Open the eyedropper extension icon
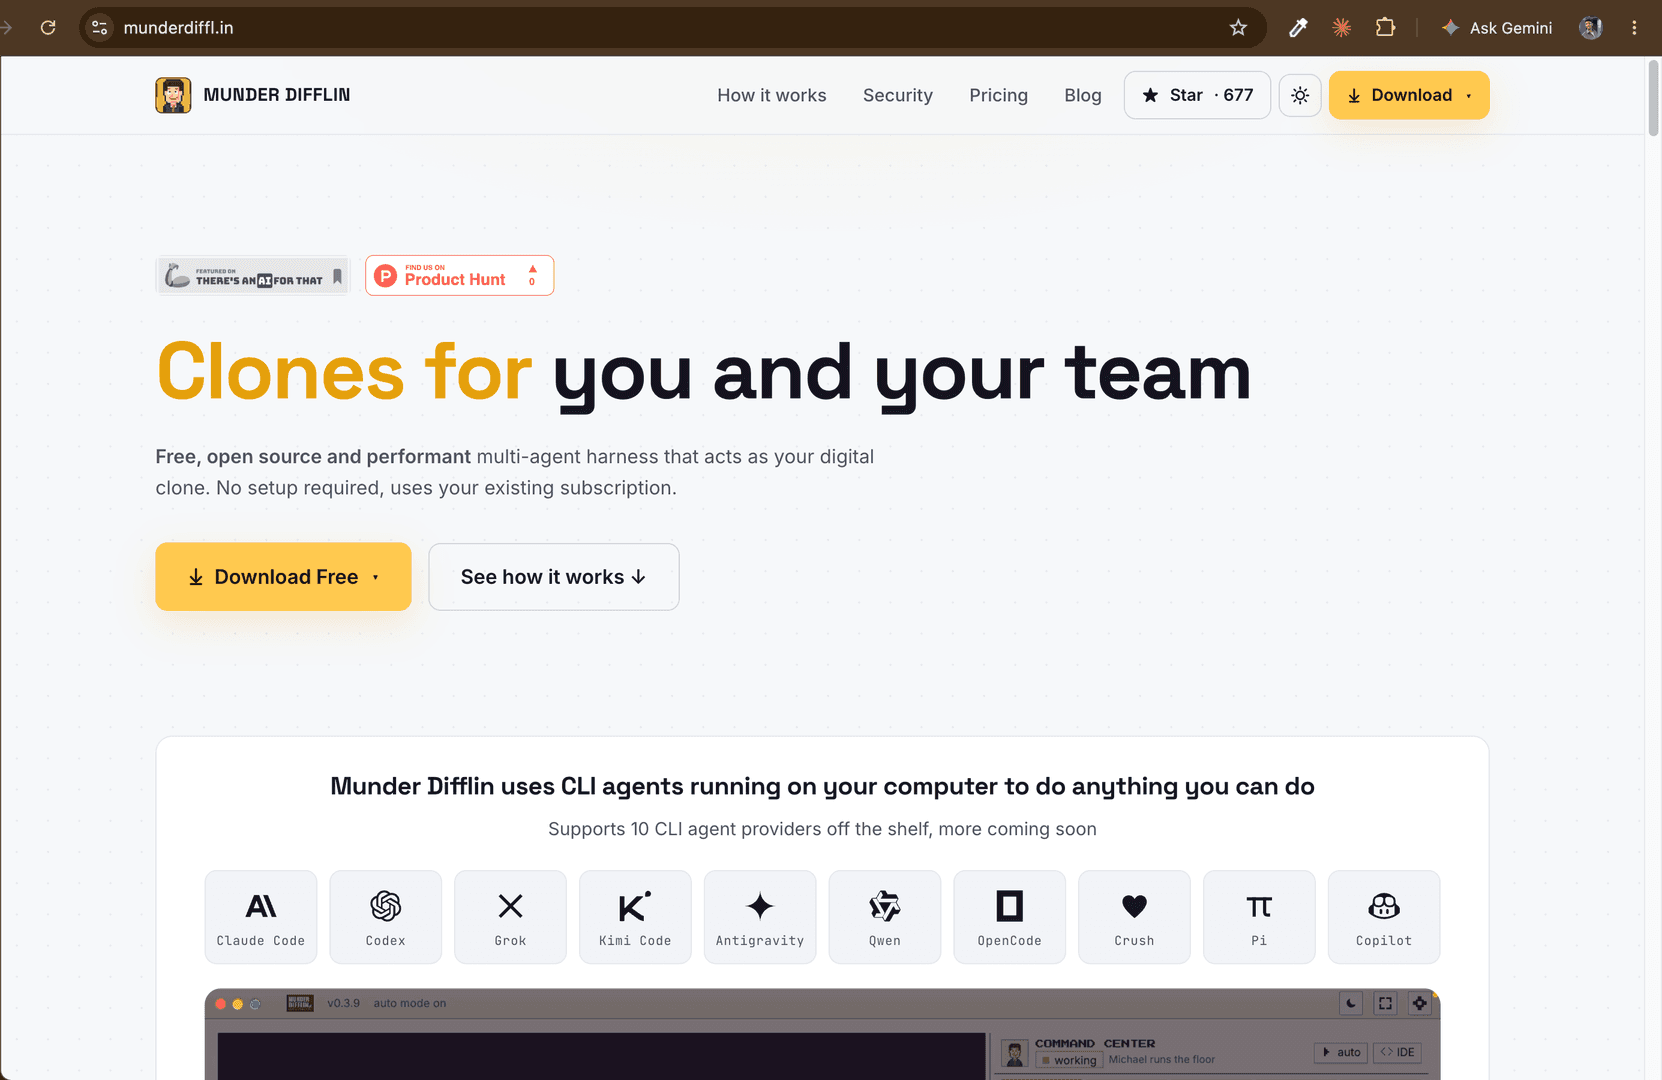Viewport: 1662px width, 1080px height. point(1298,28)
